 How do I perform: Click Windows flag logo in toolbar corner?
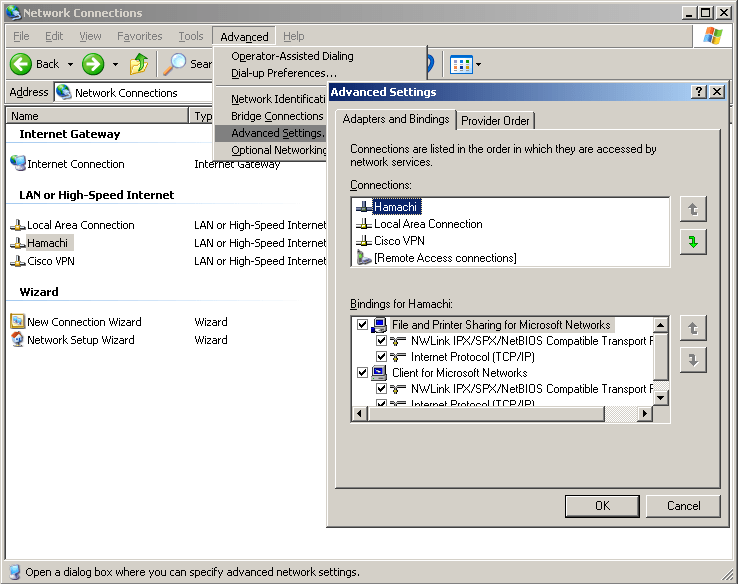tap(713, 36)
